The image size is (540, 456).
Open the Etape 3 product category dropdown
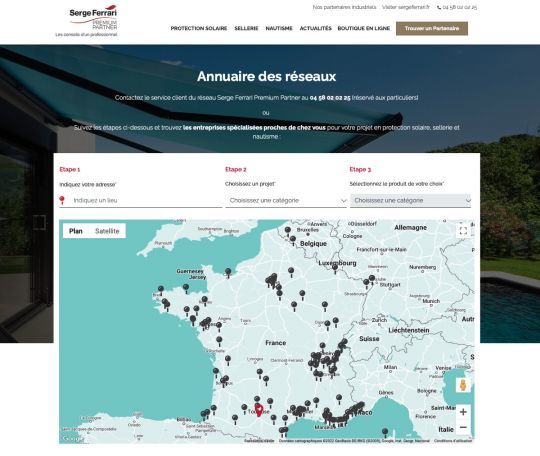[x=411, y=200]
